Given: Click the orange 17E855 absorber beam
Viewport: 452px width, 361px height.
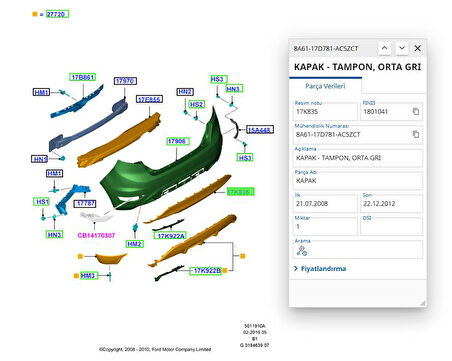Looking at the screenshot, I should click(x=120, y=140).
